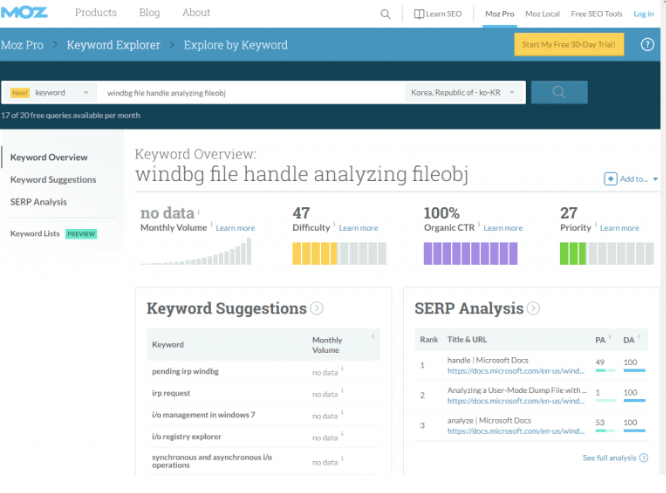Click the Add to plus icon
The width and height of the screenshot is (666, 493).
click(x=610, y=179)
